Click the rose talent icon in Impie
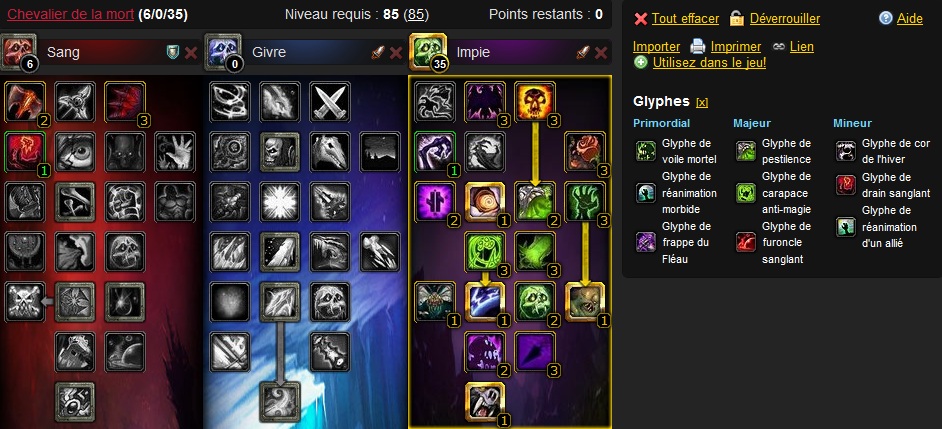This screenshot has width=942, height=429. (585, 152)
